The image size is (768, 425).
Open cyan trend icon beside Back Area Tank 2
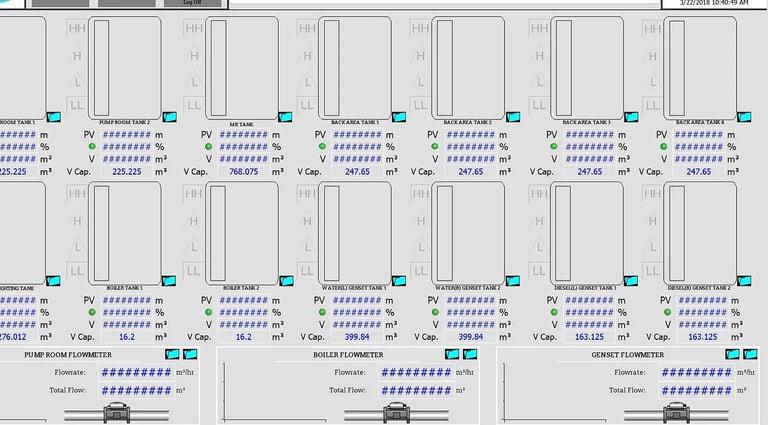[x=513, y=117]
